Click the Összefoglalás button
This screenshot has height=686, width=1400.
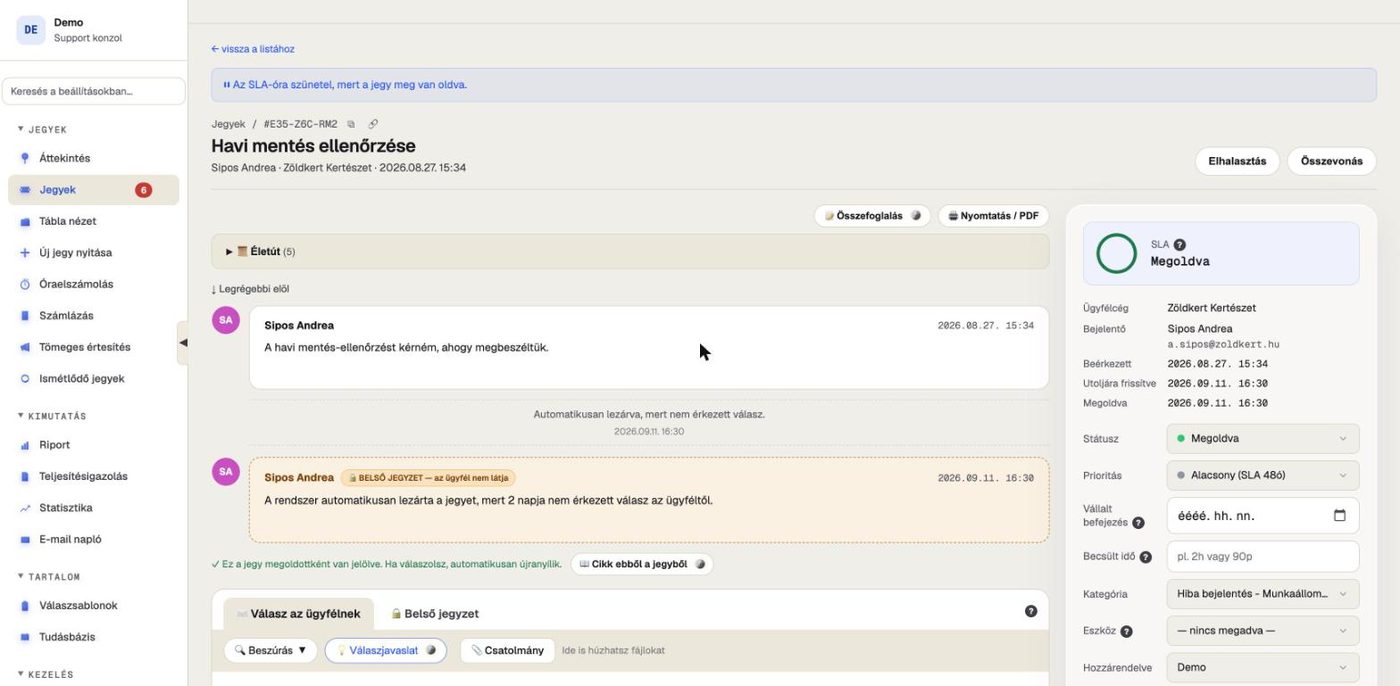[872, 216]
